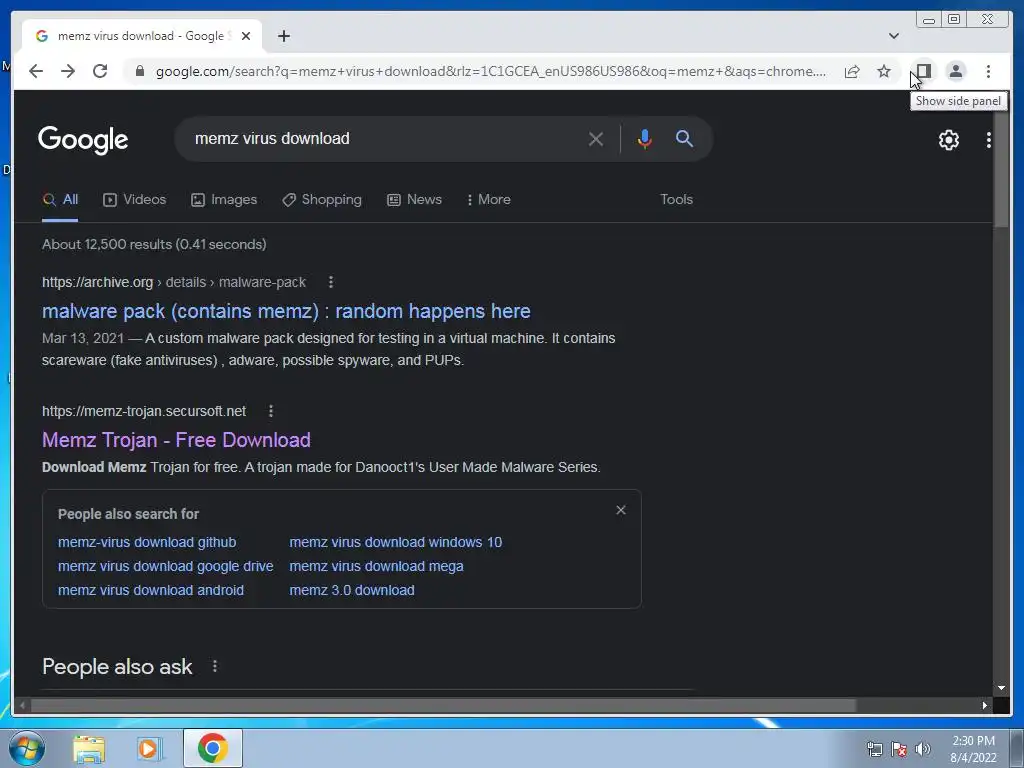Viewport: 1024px width, 768px height.
Task: Search memz virus download windows 10
Action: [396, 543]
